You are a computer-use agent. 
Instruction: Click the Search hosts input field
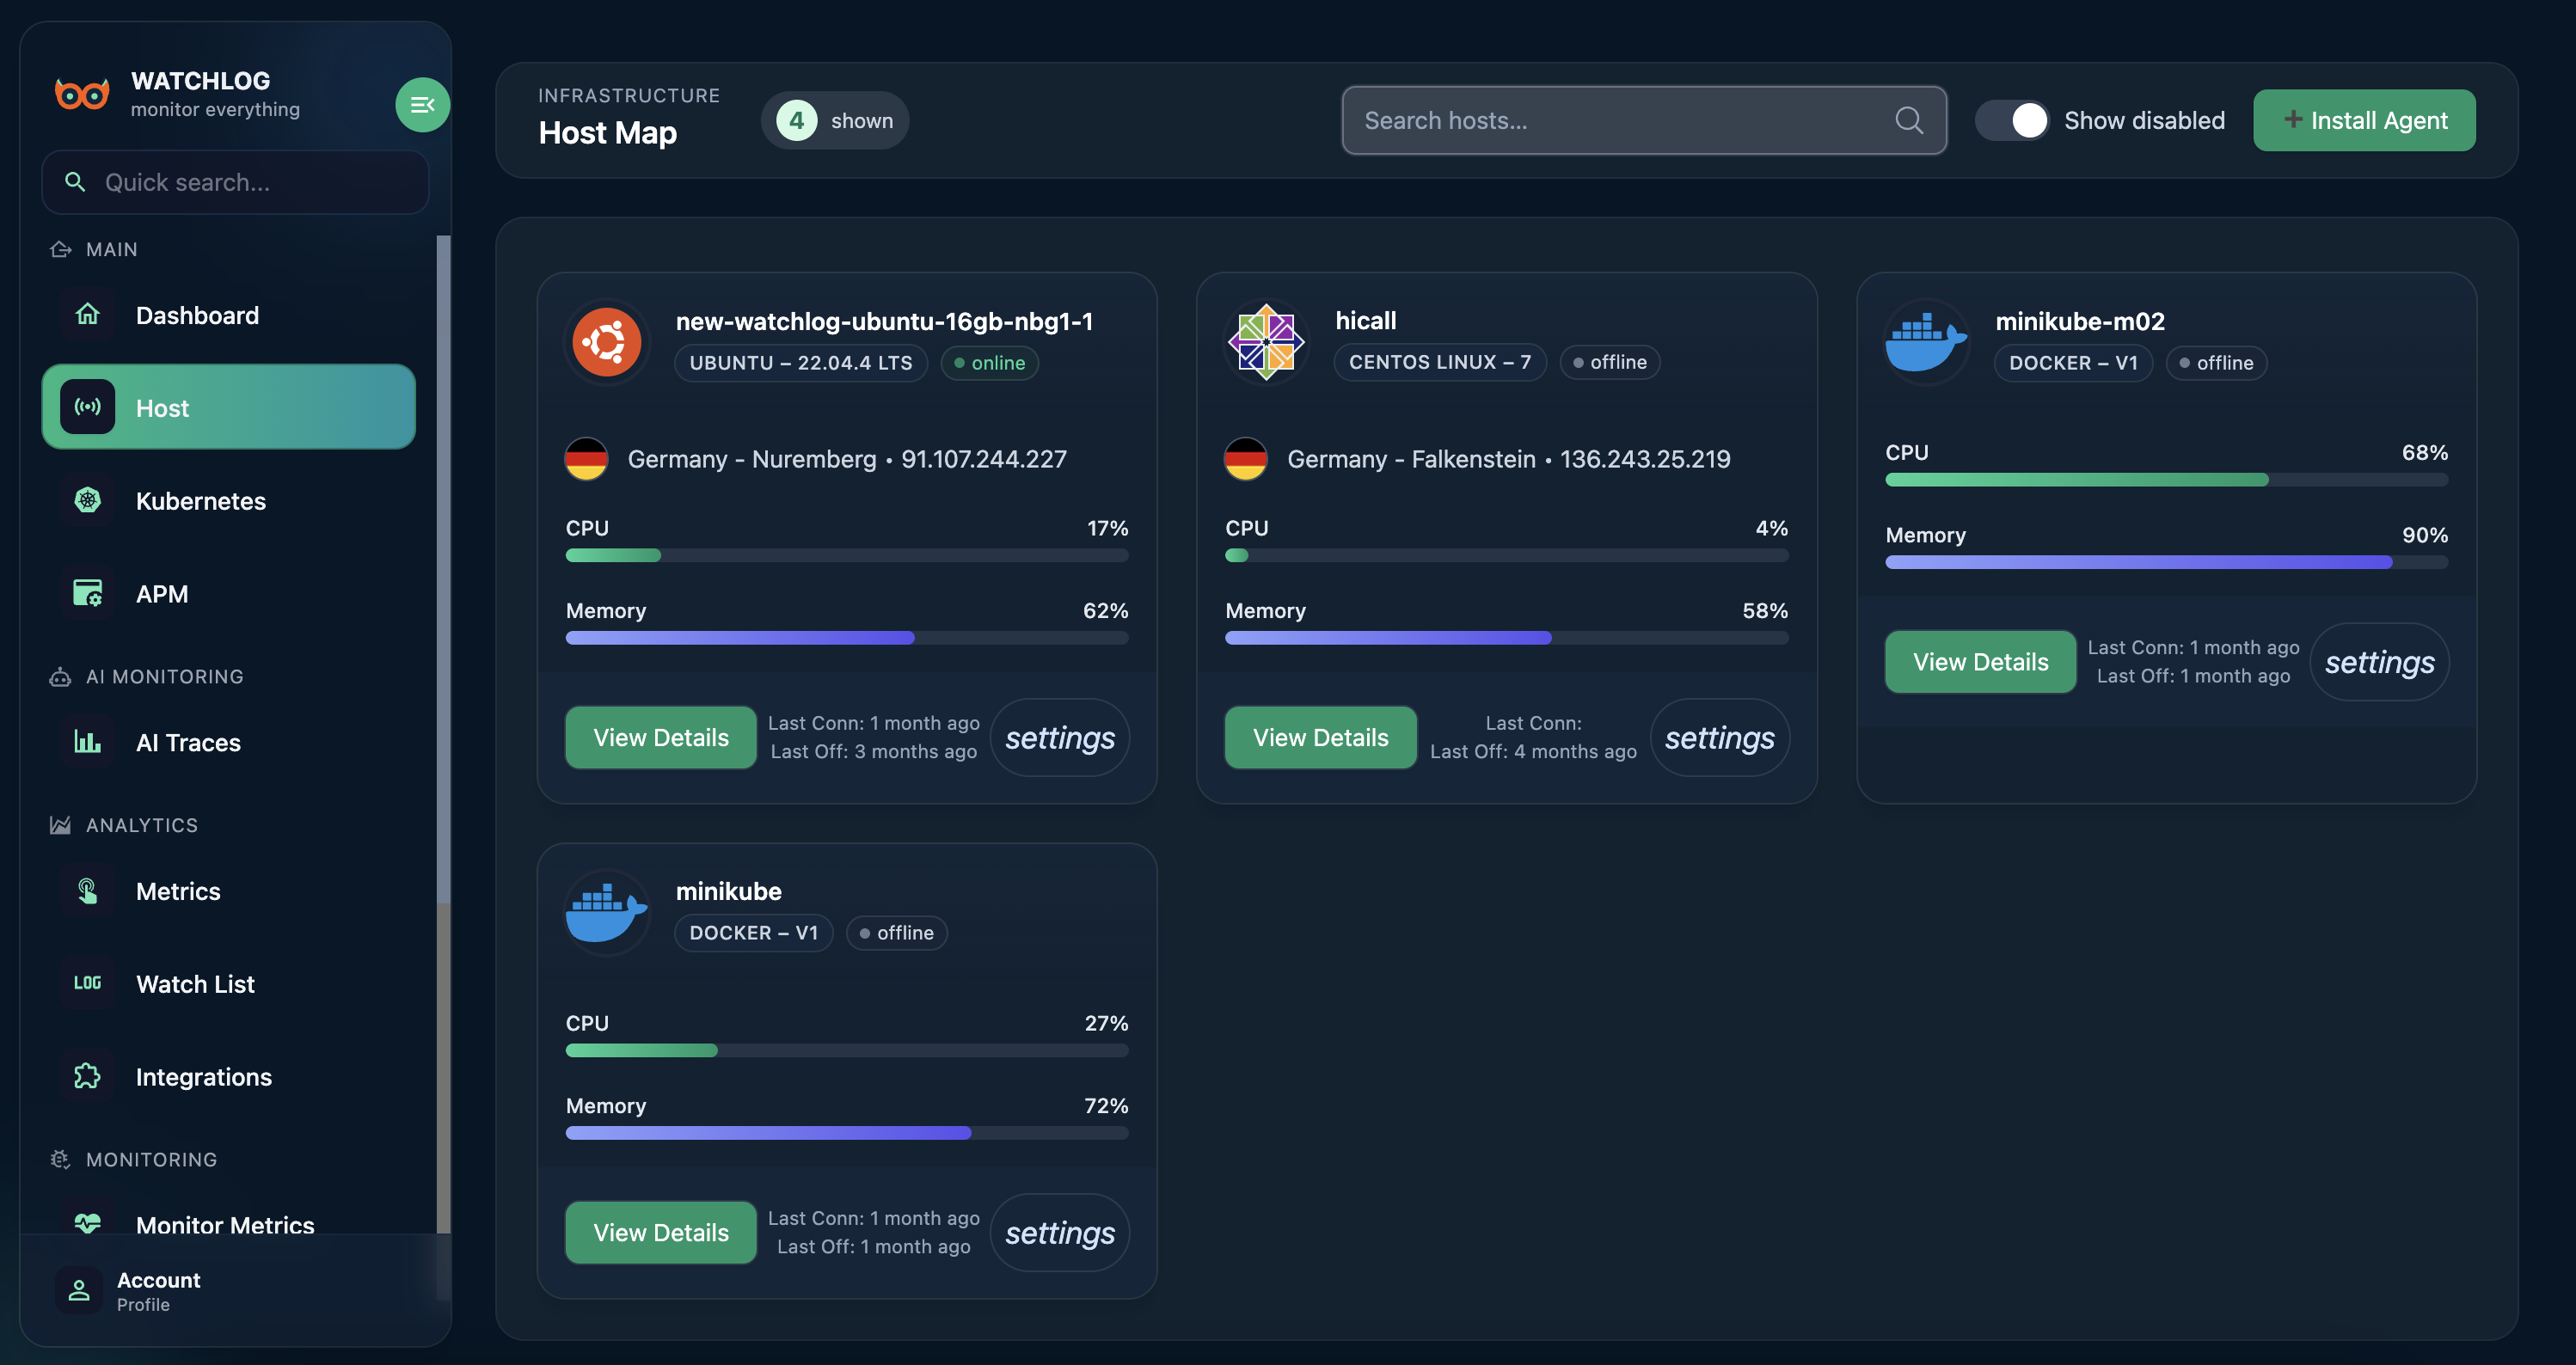(x=1643, y=120)
